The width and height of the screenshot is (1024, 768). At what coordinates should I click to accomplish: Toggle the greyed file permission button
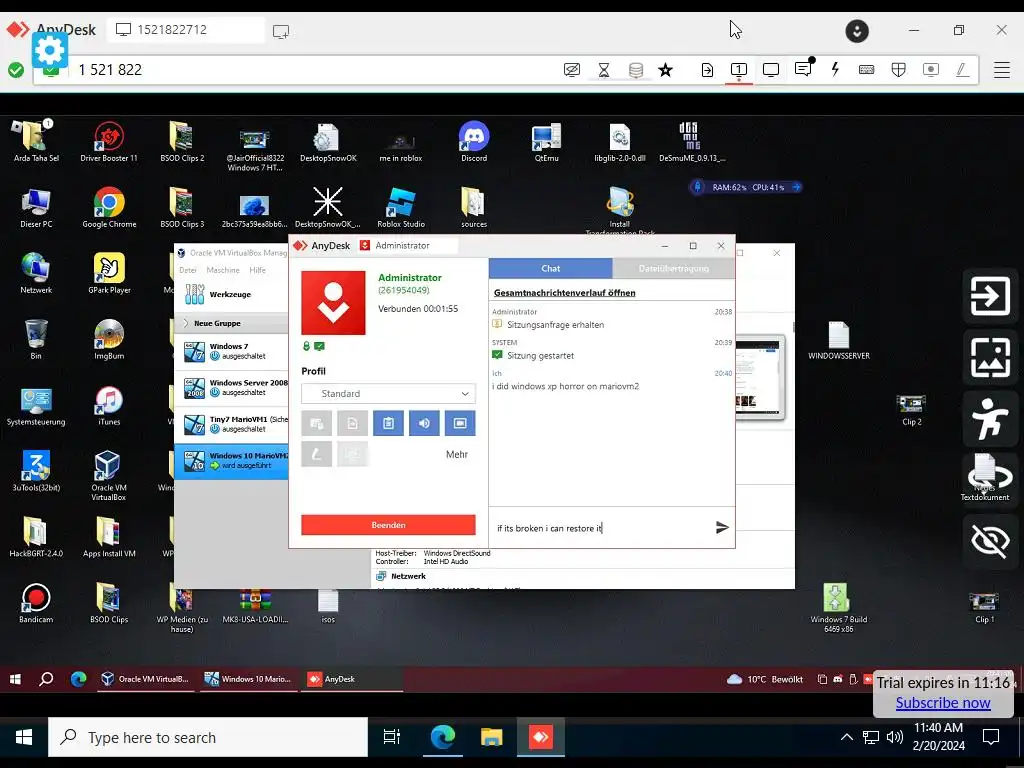coord(353,423)
